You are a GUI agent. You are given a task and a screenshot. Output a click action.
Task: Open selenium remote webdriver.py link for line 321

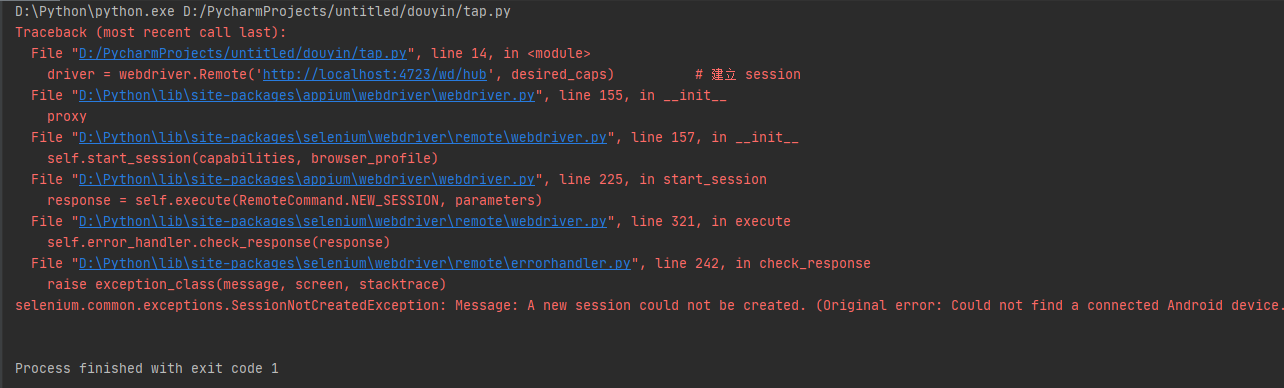(342, 222)
